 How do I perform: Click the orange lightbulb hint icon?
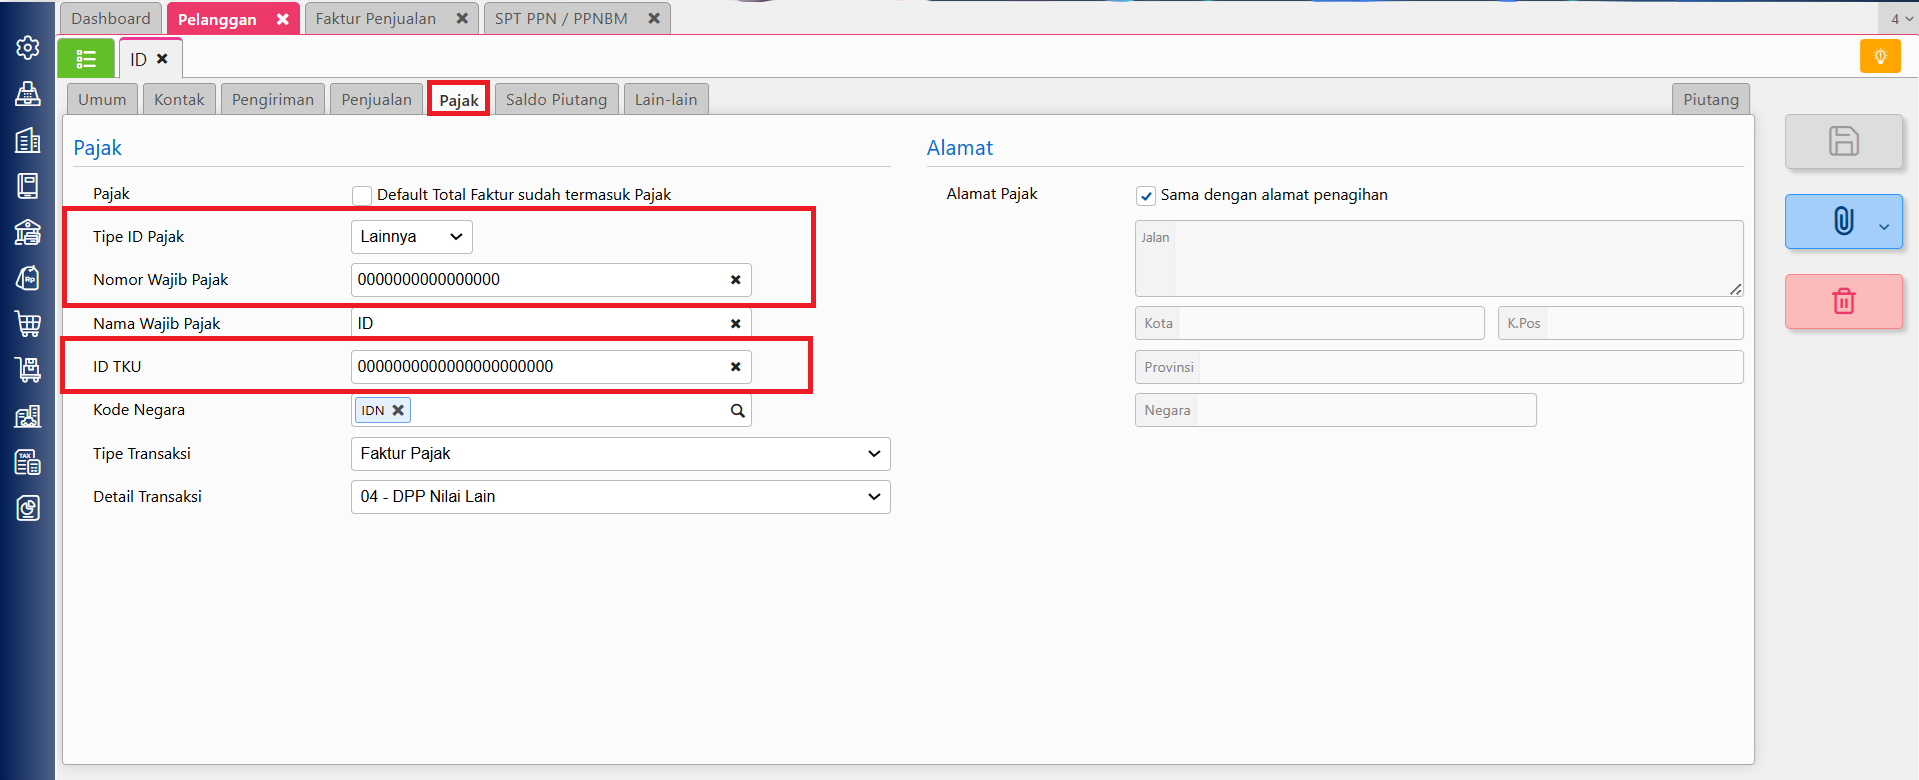pos(1880,57)
